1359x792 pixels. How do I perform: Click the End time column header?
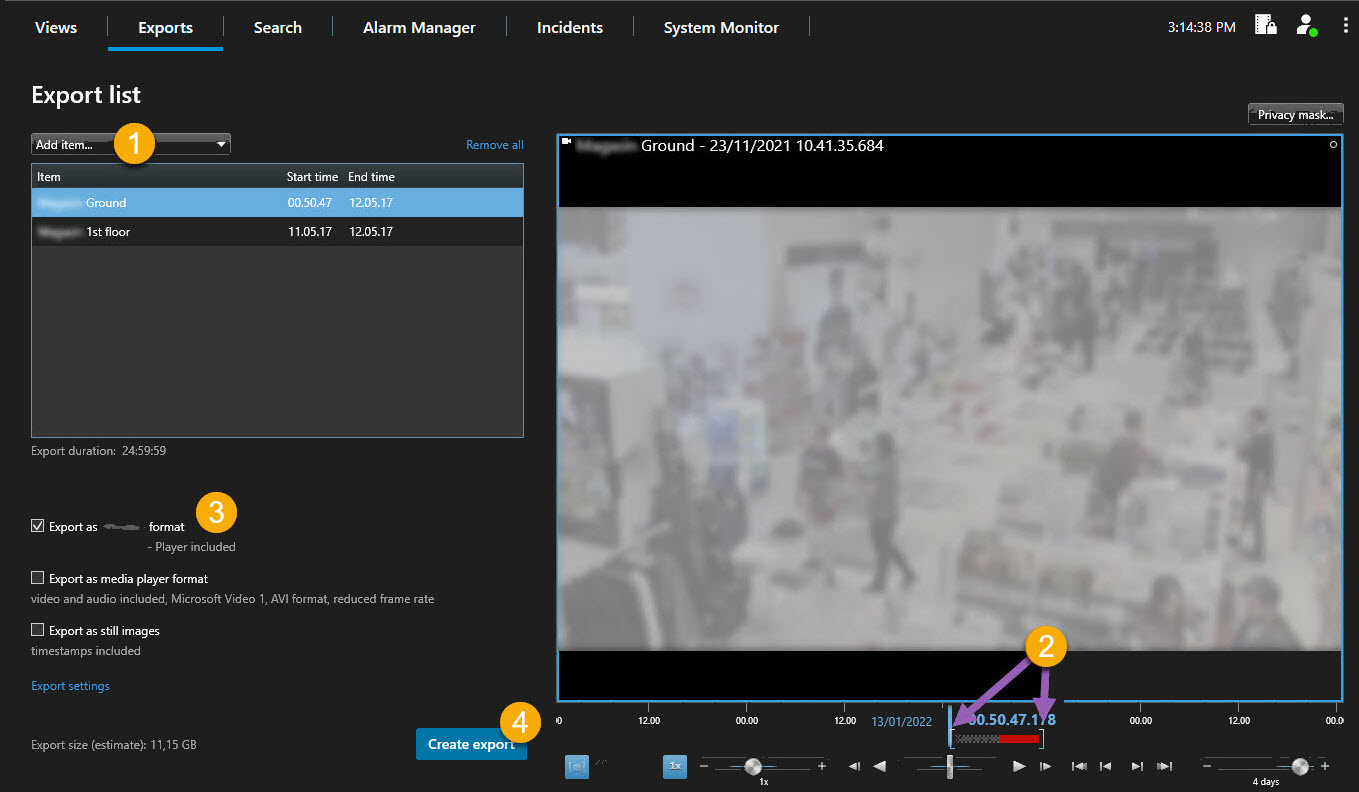coord(371,177)
